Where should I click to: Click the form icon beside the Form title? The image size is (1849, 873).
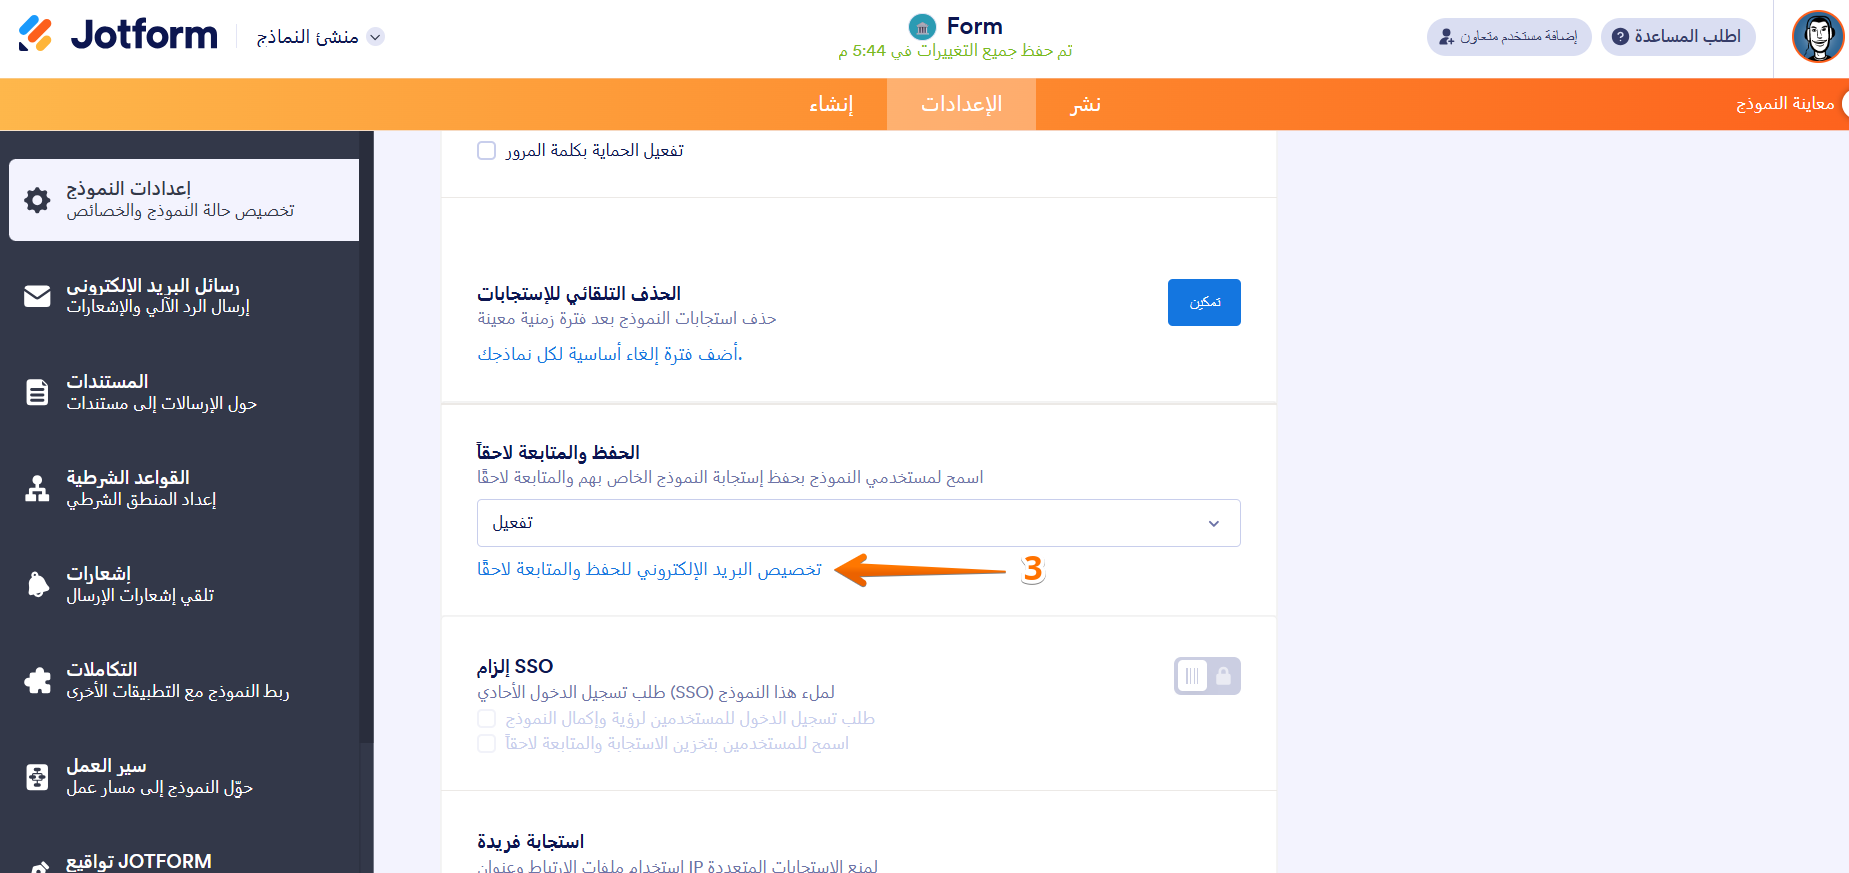coord(922,27)
